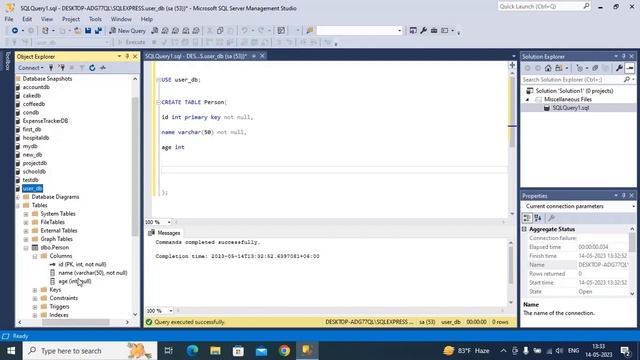Select the user_db database node
Image resolution: width=640 pixels, height=360 pixels.
click(32, 188)
